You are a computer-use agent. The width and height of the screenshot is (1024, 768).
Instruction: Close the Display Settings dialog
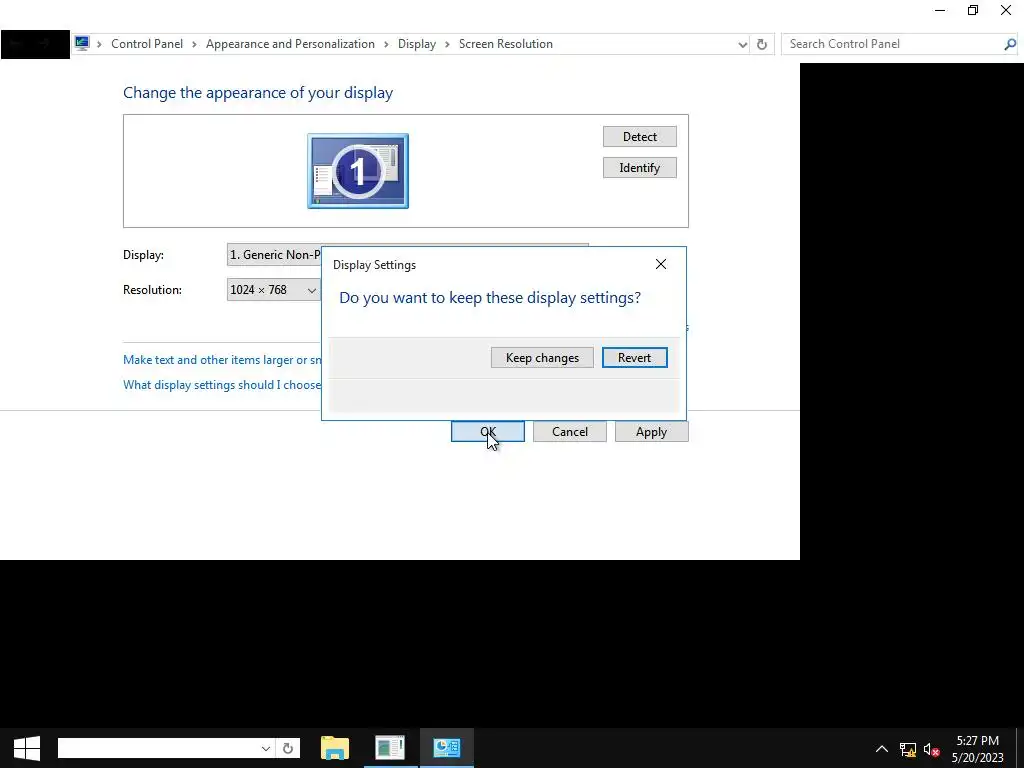point(661,264)
